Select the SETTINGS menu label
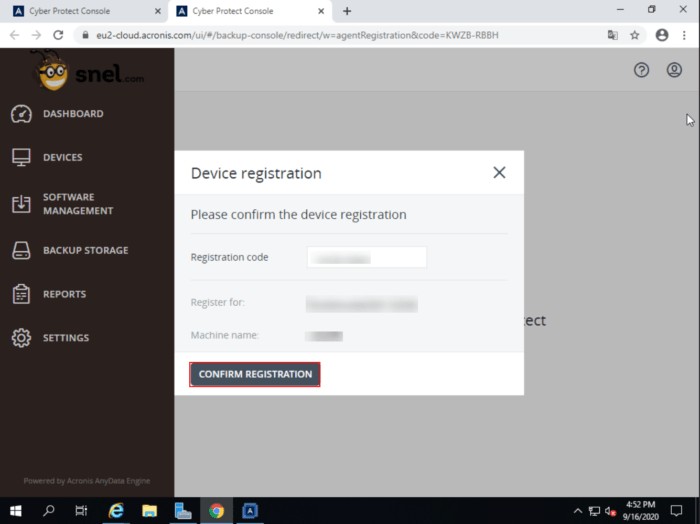 click(66, 338)
